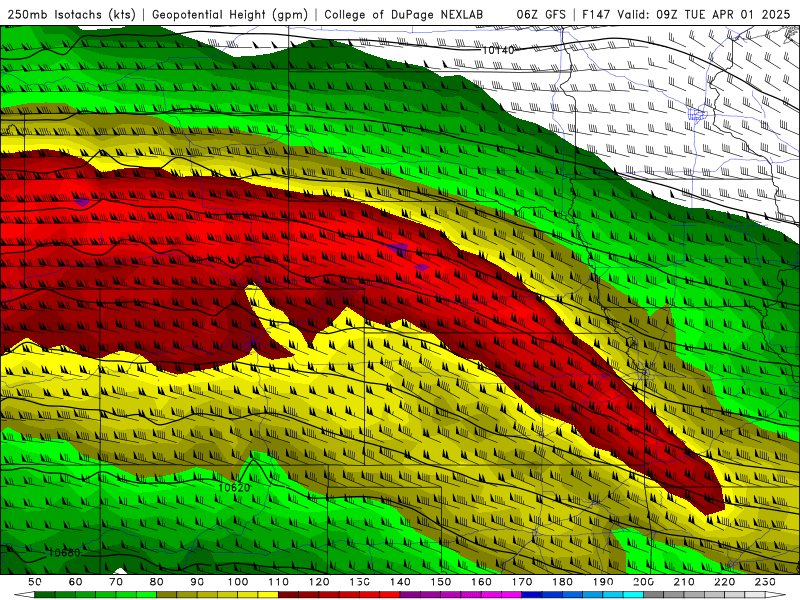Click the 210 value on color scale
Screen dimensions: 800x600
[684, 582]
